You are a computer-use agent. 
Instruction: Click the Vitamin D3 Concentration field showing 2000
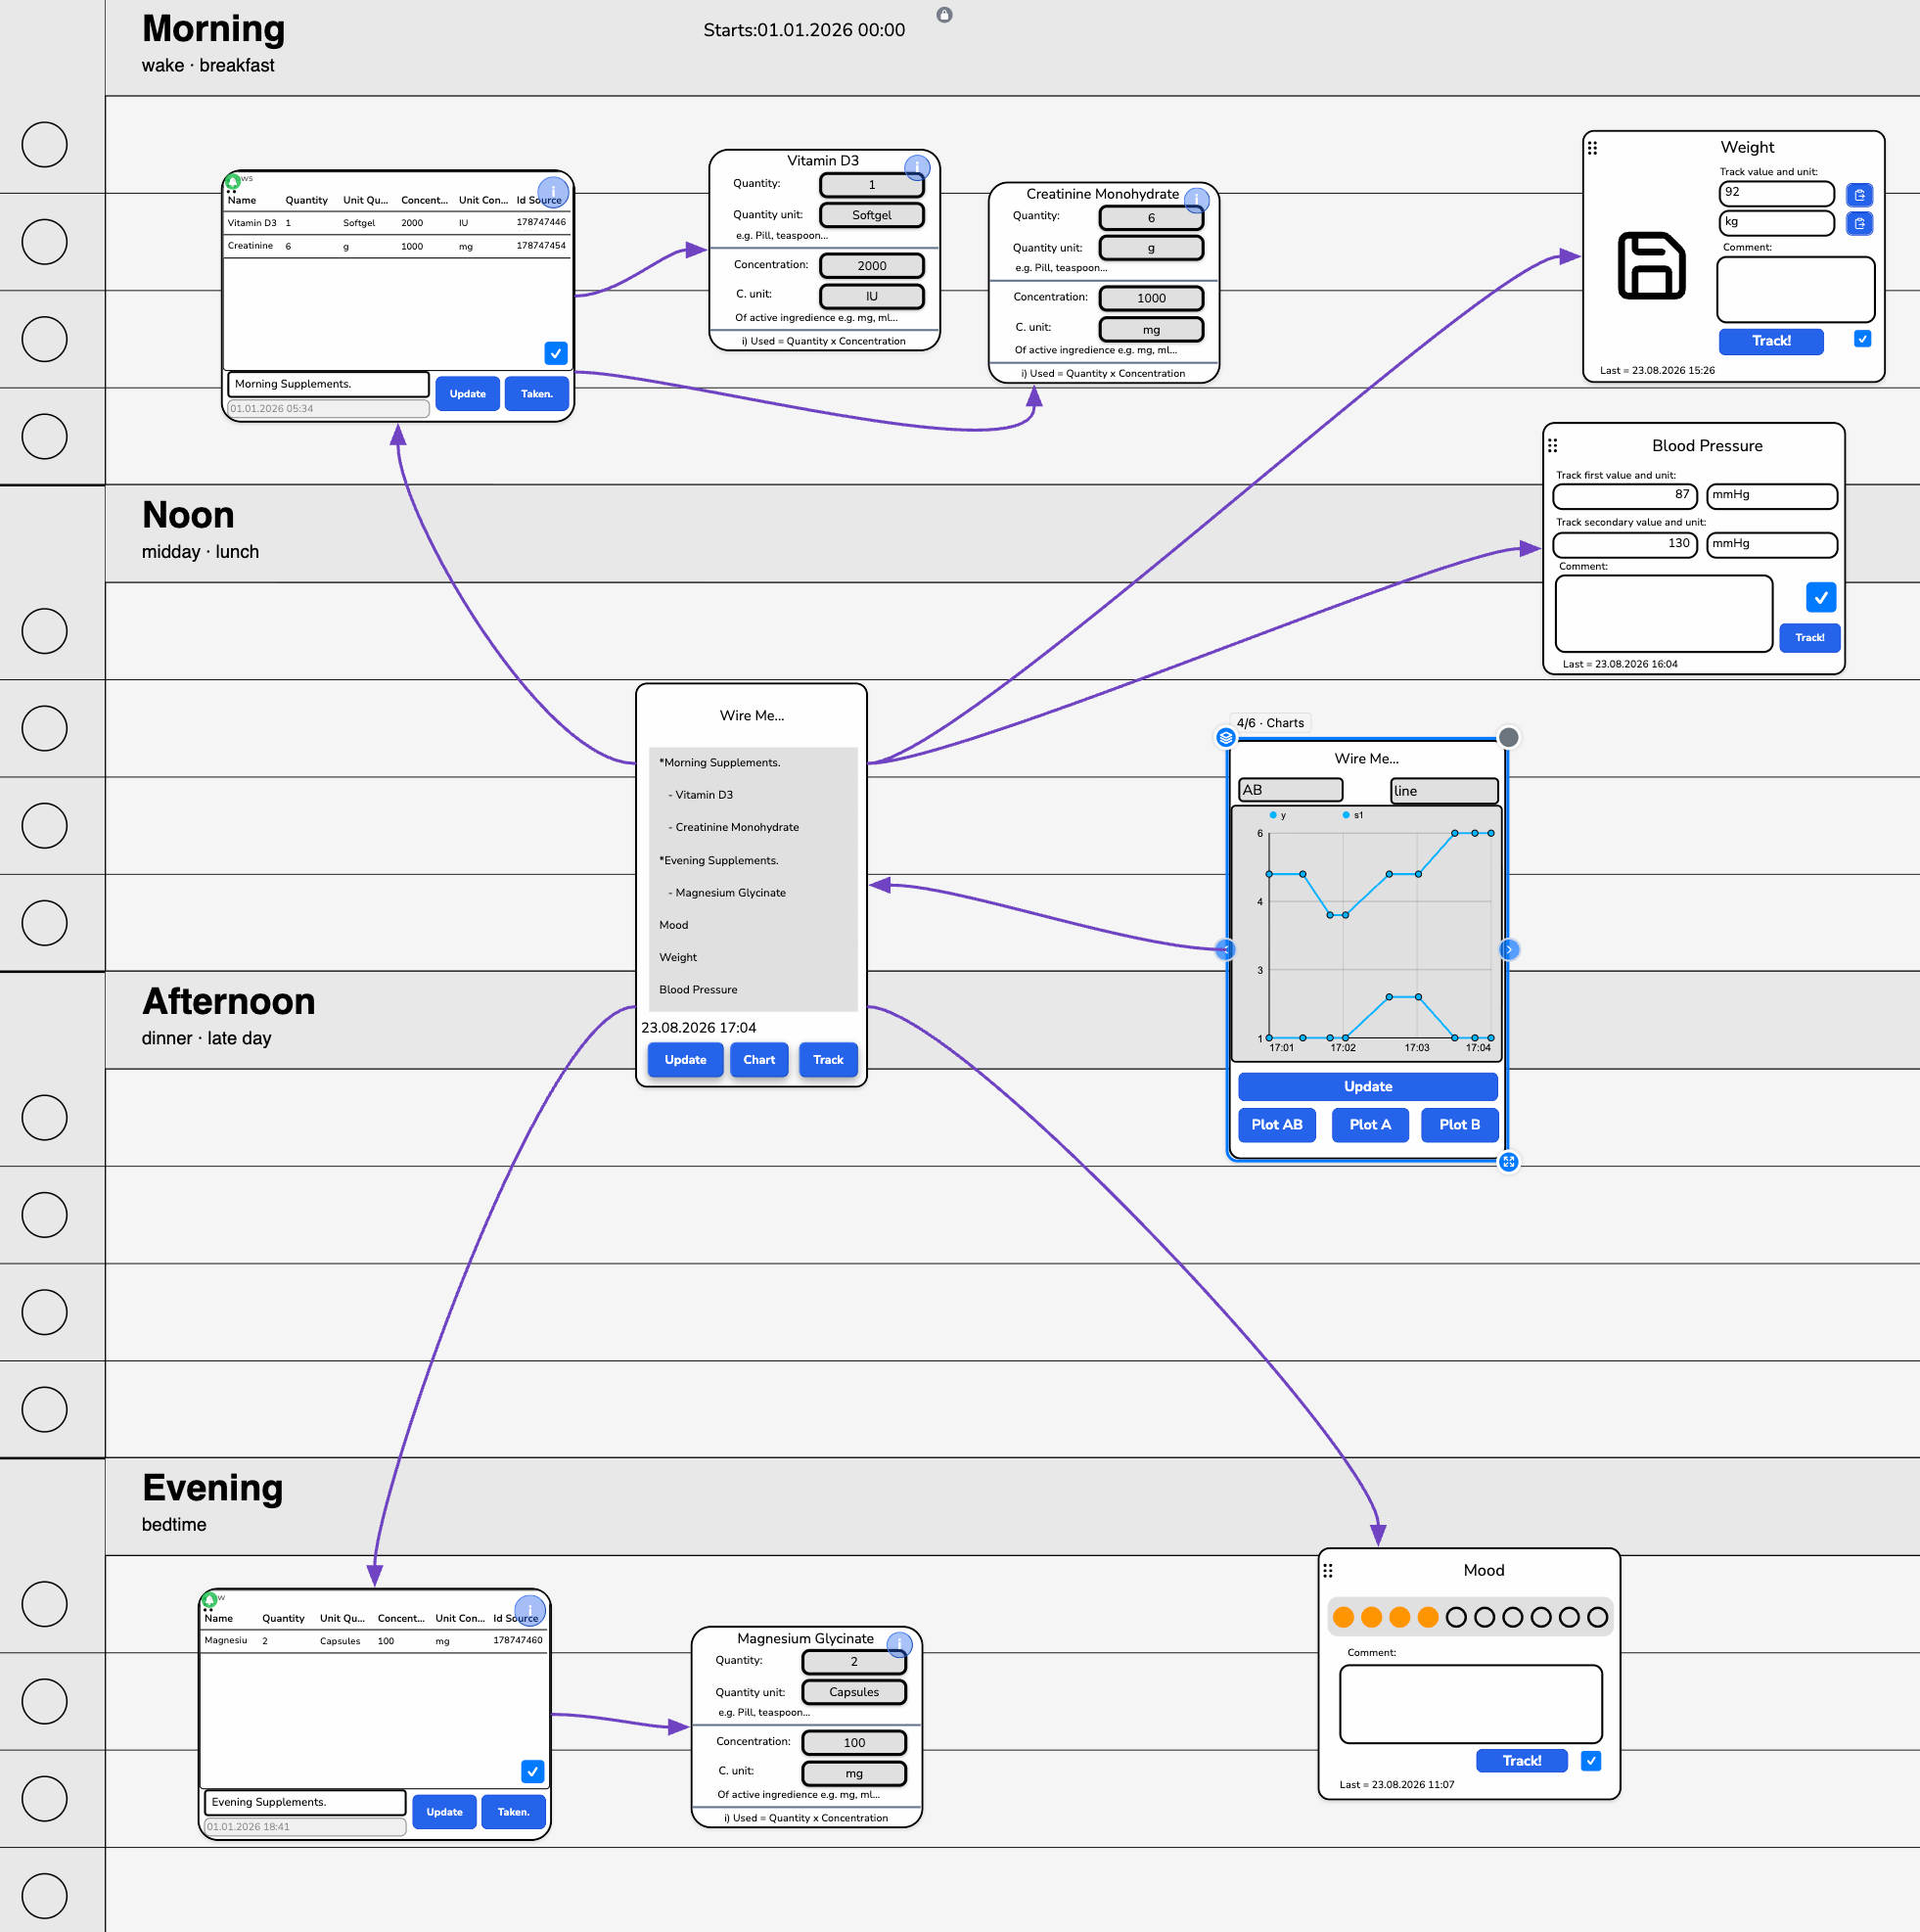click(871, 265)
